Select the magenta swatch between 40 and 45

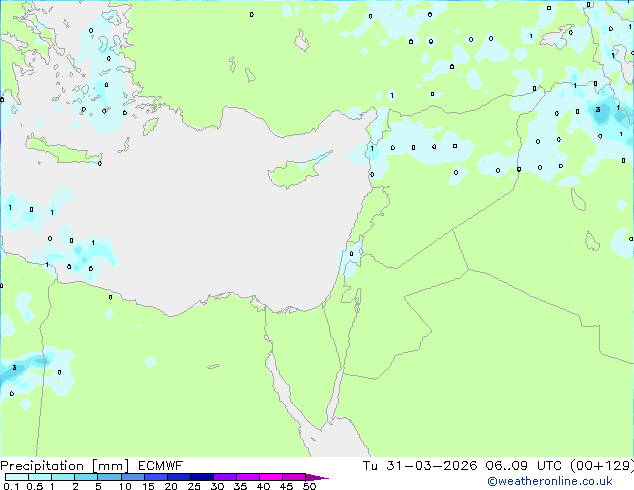[x=271, y=477]
